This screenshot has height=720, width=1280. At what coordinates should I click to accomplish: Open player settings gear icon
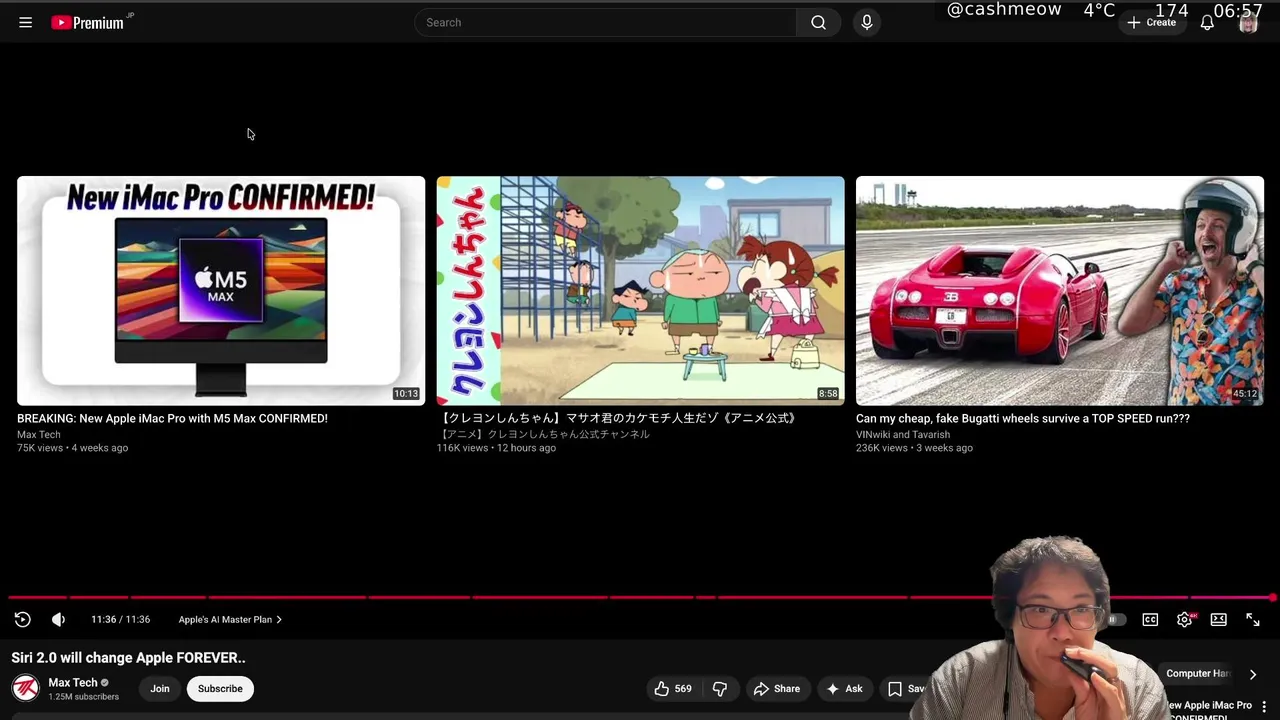[x=1184, y=619]
